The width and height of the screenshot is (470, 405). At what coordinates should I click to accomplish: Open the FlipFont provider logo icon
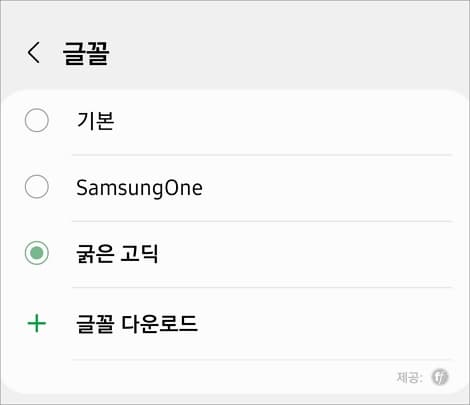pyautogui.click(x=440, y=377)
